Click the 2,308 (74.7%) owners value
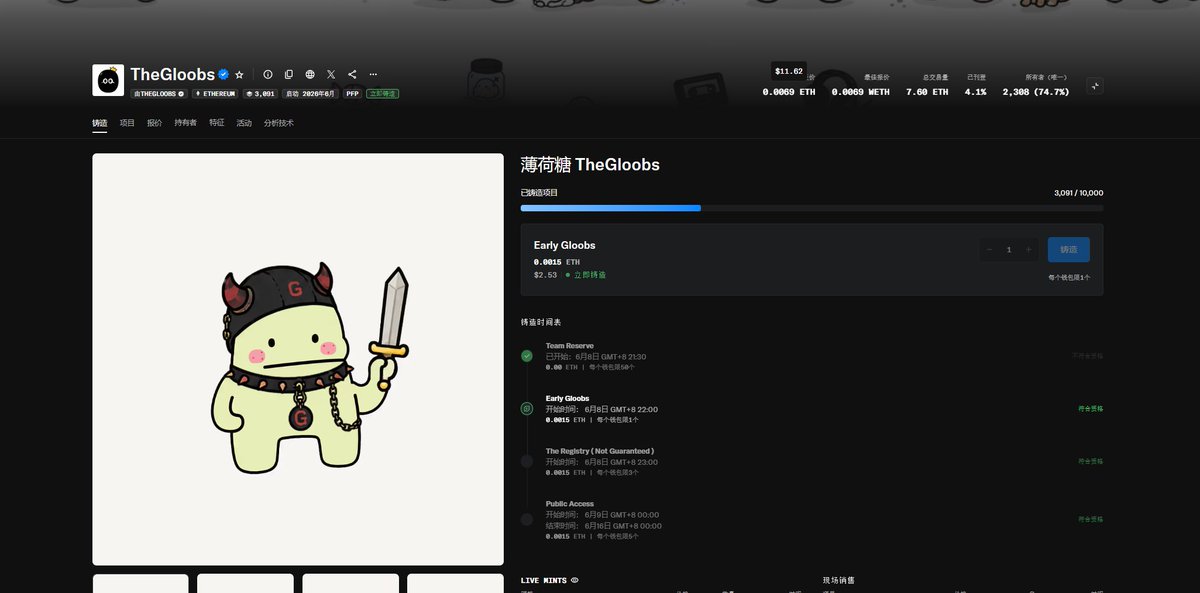Screen dimensions: 1200x593 click(x=1036, y=91)
